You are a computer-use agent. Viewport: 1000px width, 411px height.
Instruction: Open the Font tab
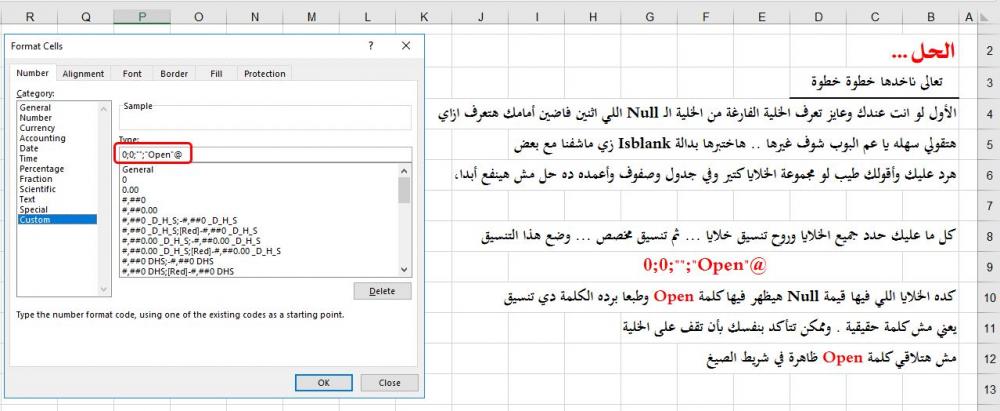pos(132,74)
